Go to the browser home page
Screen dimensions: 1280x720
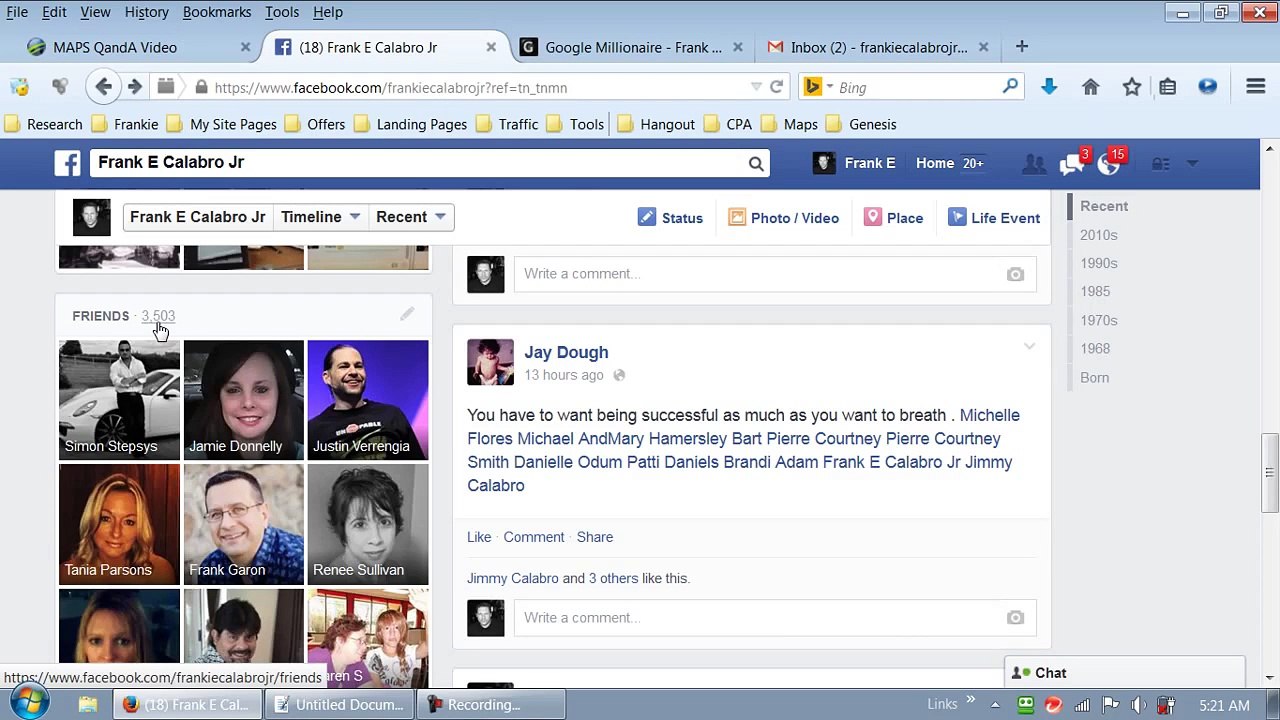[1091, 87]
